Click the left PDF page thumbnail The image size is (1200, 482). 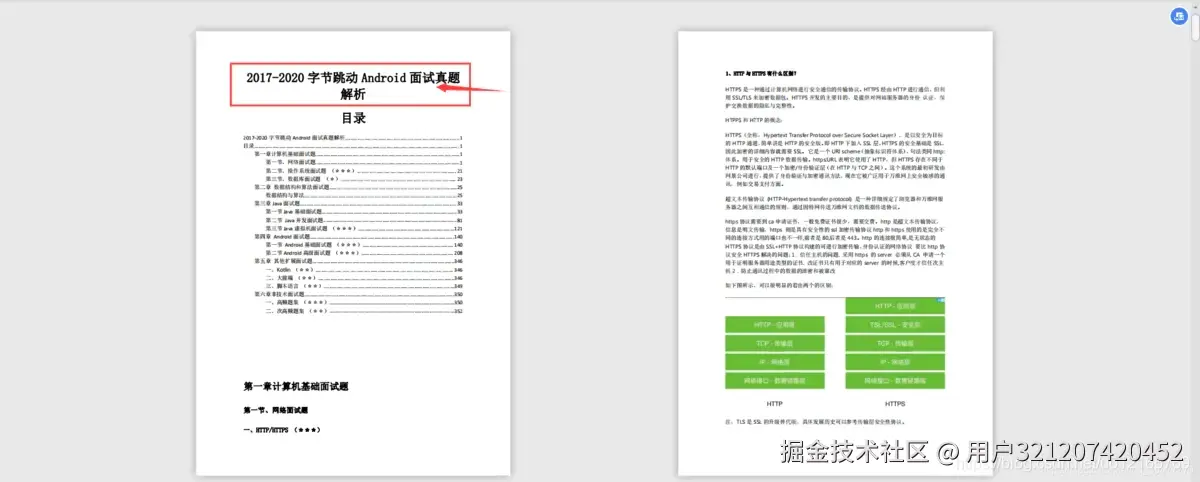(353, 253)
